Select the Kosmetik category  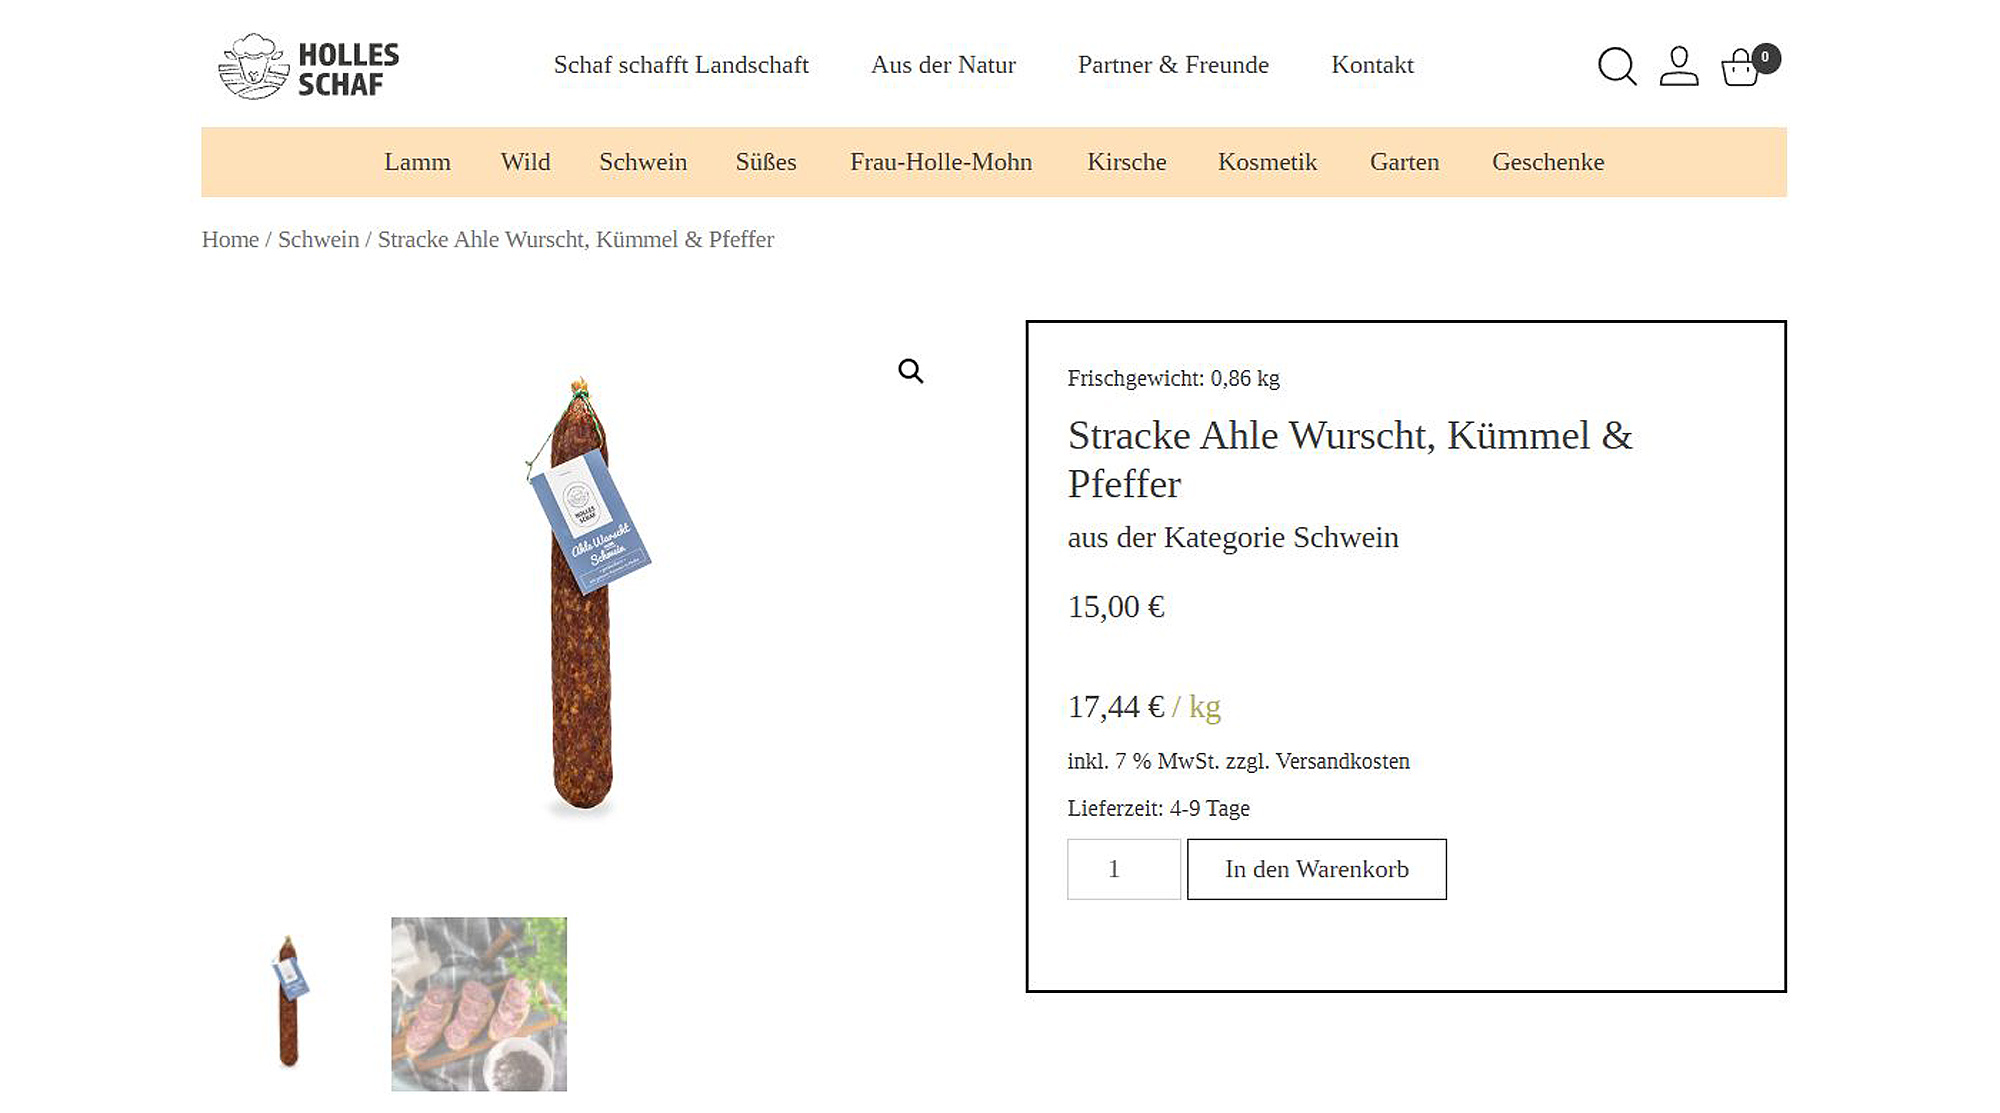coord(1267,162)
